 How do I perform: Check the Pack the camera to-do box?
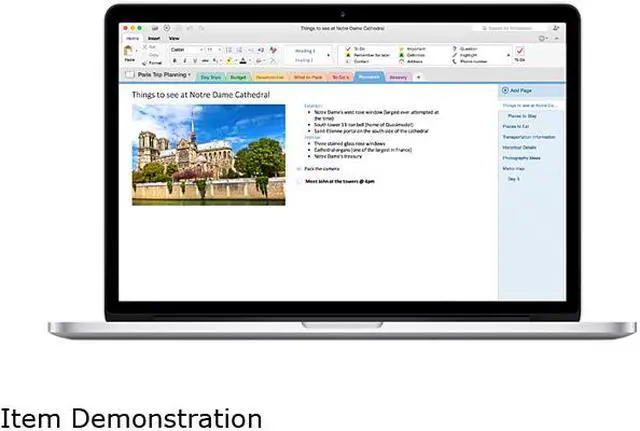tap(299, 169)
